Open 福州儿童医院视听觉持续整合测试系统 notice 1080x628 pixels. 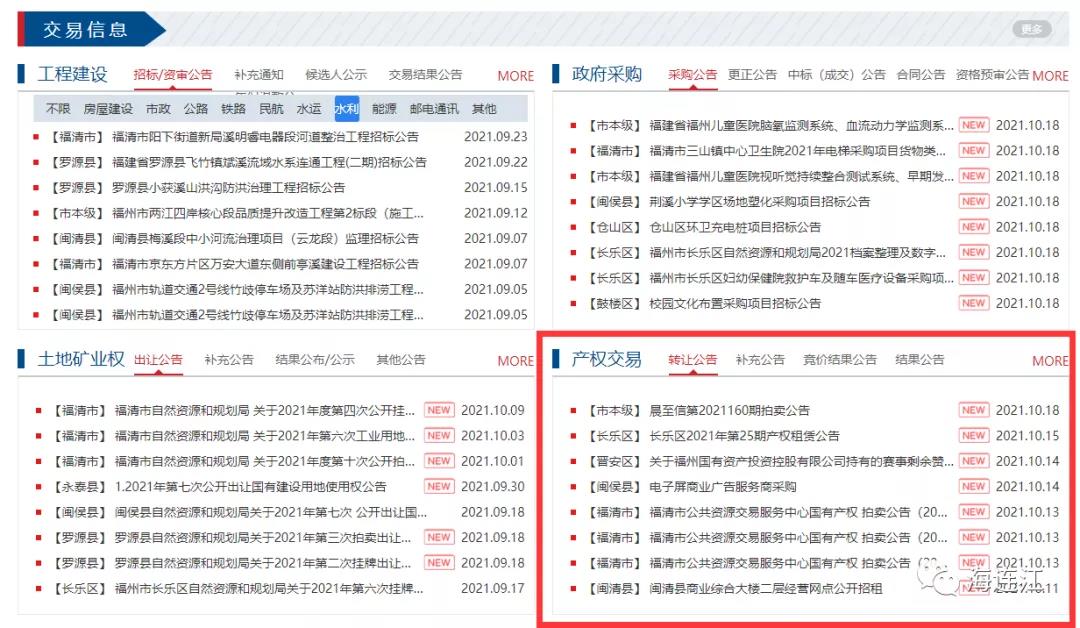[x=802, y=176]
